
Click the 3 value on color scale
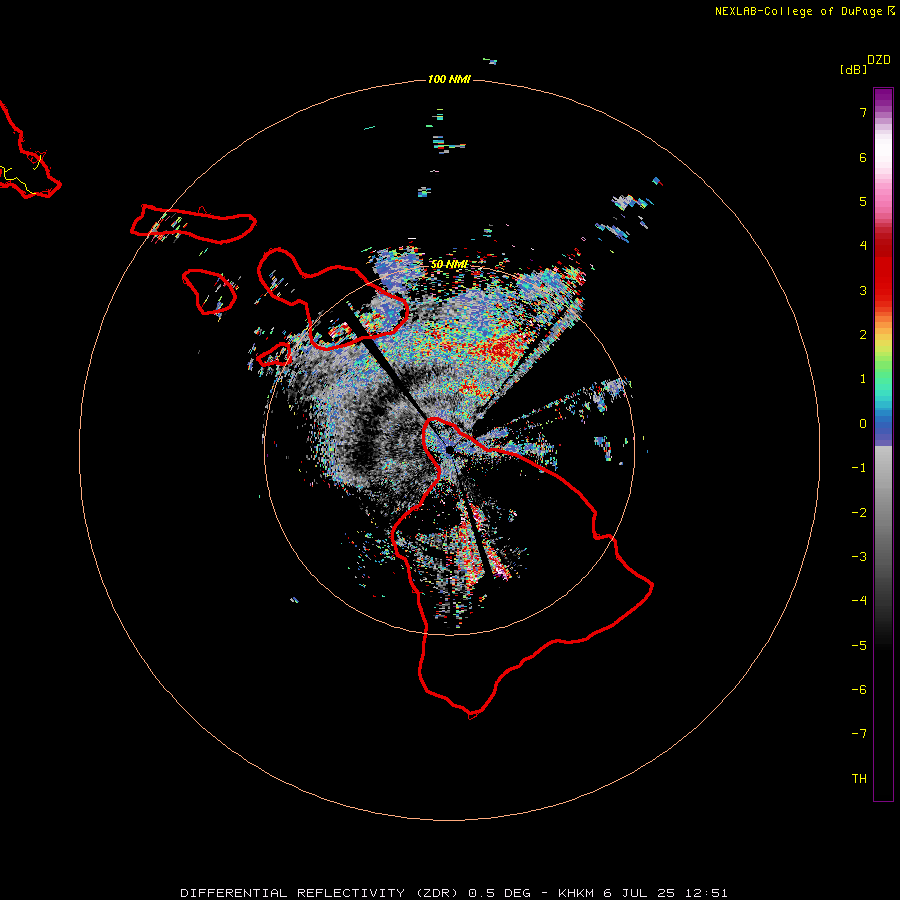click(863, 290)
